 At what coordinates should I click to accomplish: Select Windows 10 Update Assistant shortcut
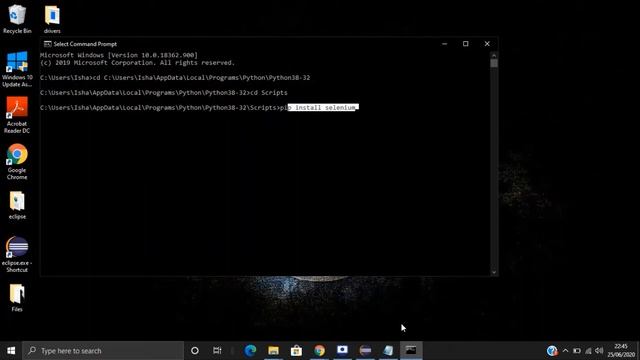(17, 69)
